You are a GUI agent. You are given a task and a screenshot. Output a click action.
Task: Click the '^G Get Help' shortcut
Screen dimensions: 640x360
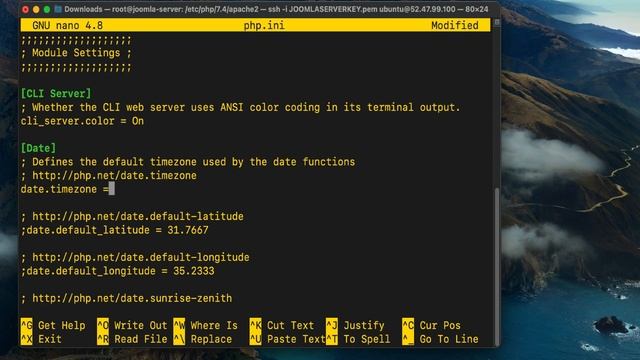point(53,325)
